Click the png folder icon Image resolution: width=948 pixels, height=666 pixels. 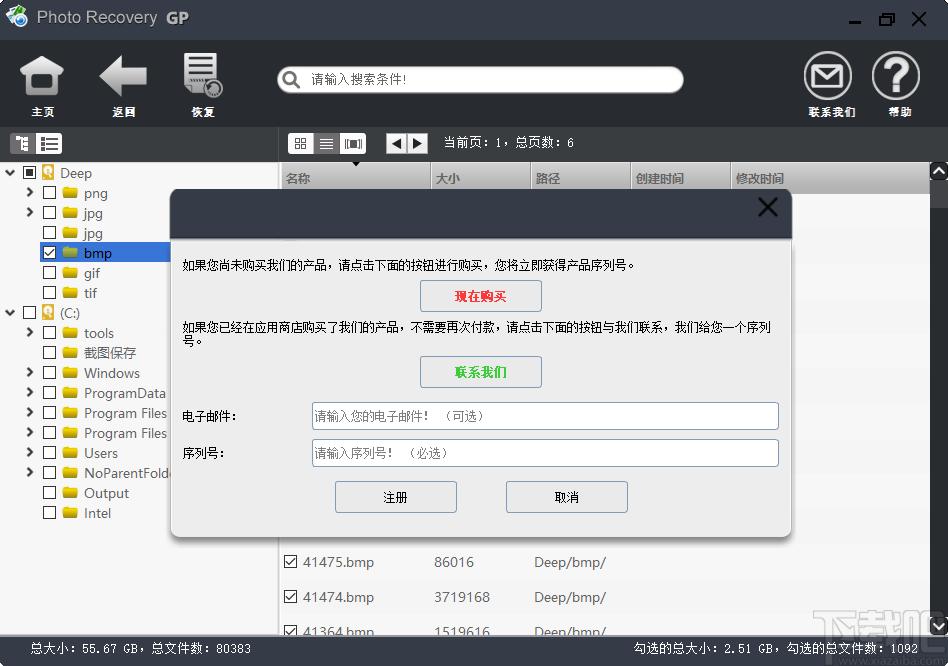coord(70,193)
